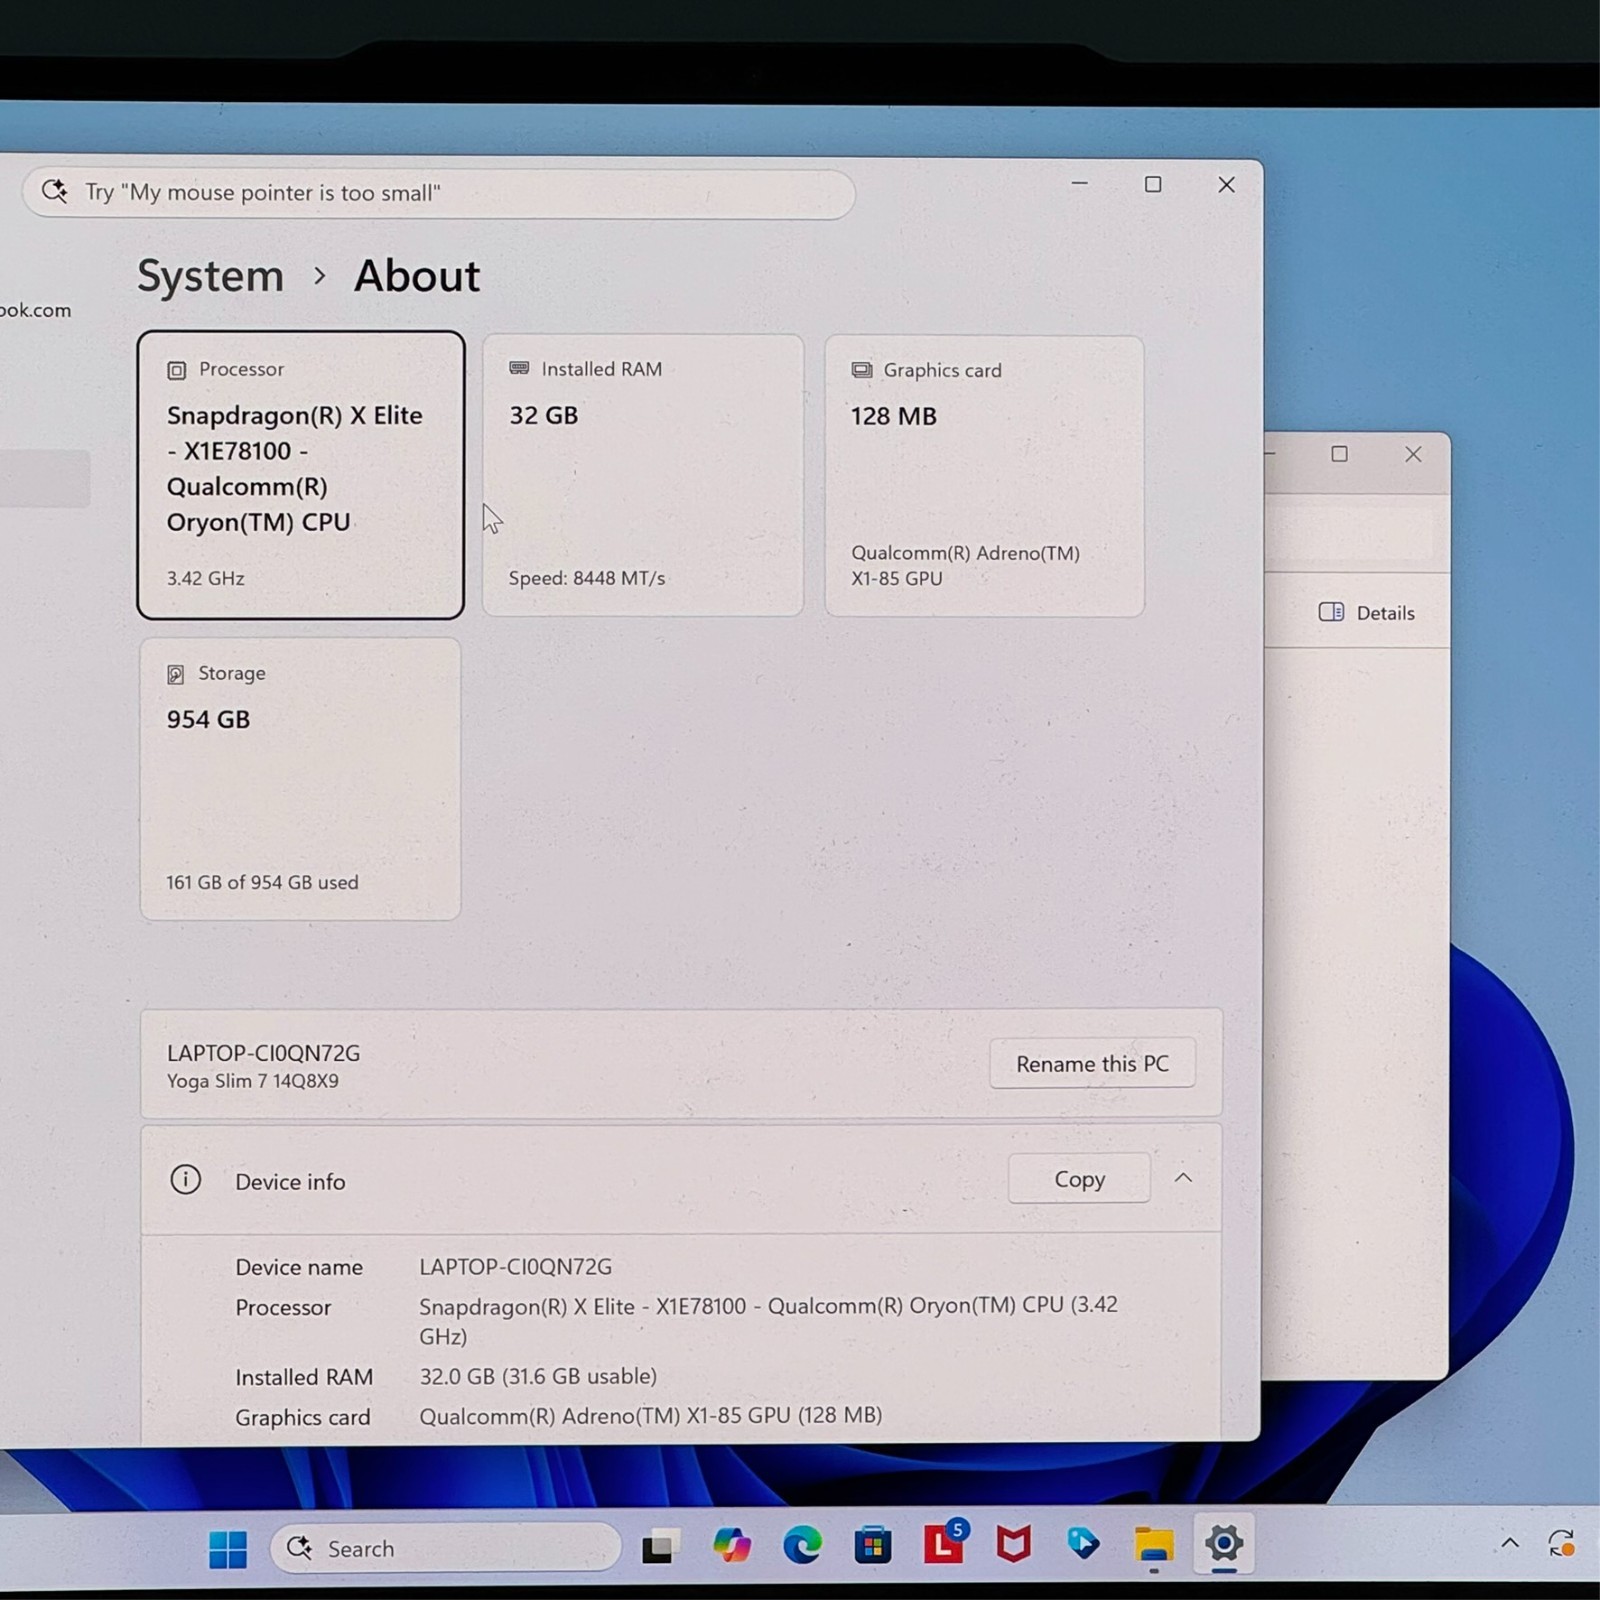The width and height of the screenshot is (1600, 1600).
Task: Launch Copilot from the taskbar
Action: pos(732,1546)
